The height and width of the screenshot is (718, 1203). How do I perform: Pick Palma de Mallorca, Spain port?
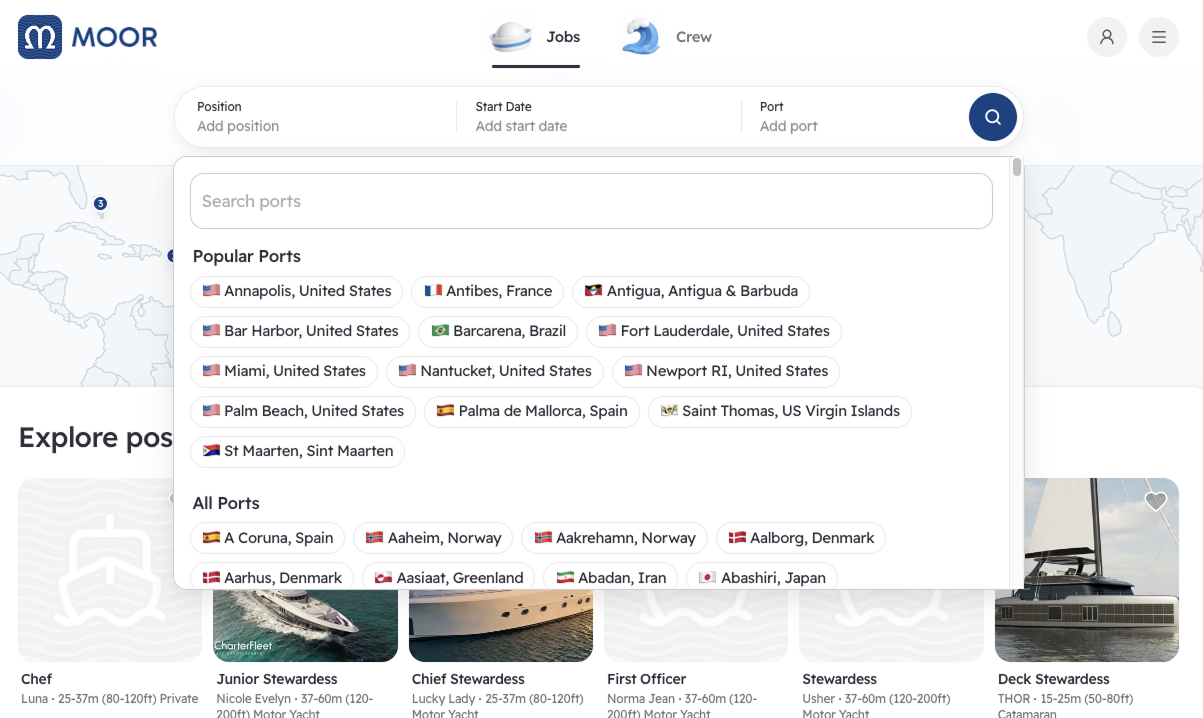click(x=531, y=411)
